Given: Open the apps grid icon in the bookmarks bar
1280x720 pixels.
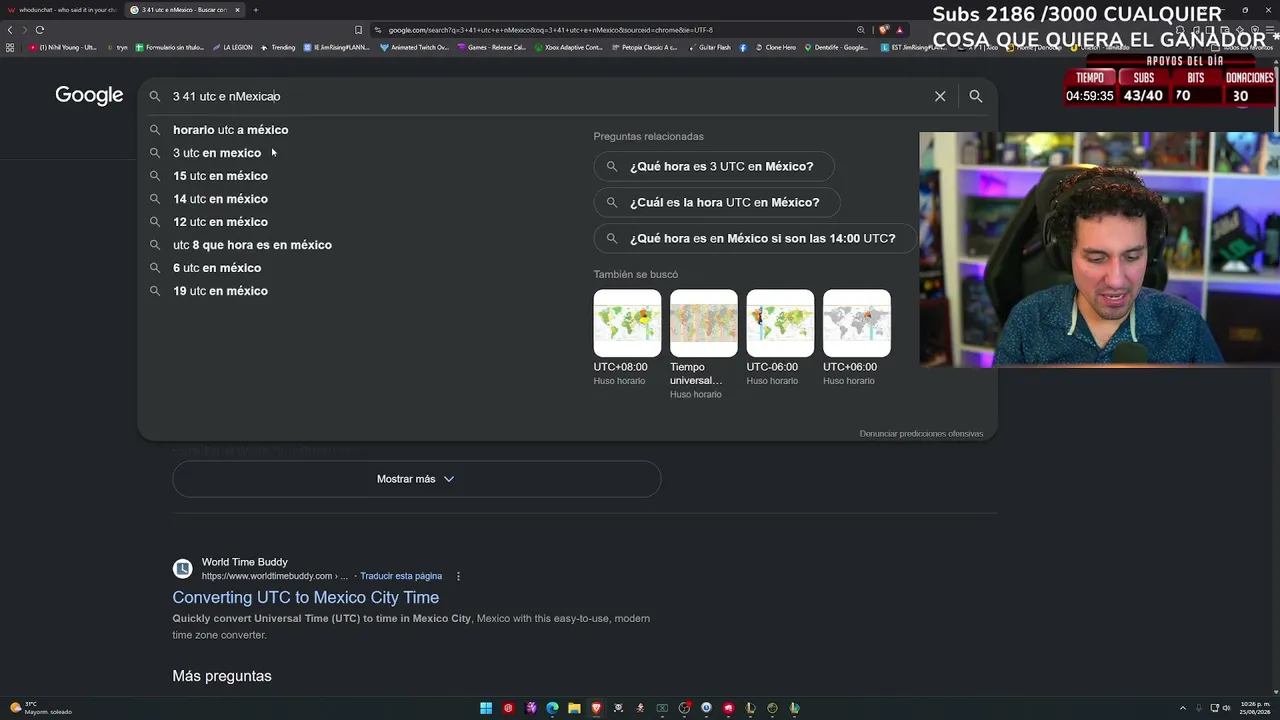Looking at the screenshot, I should click(10, 47).
